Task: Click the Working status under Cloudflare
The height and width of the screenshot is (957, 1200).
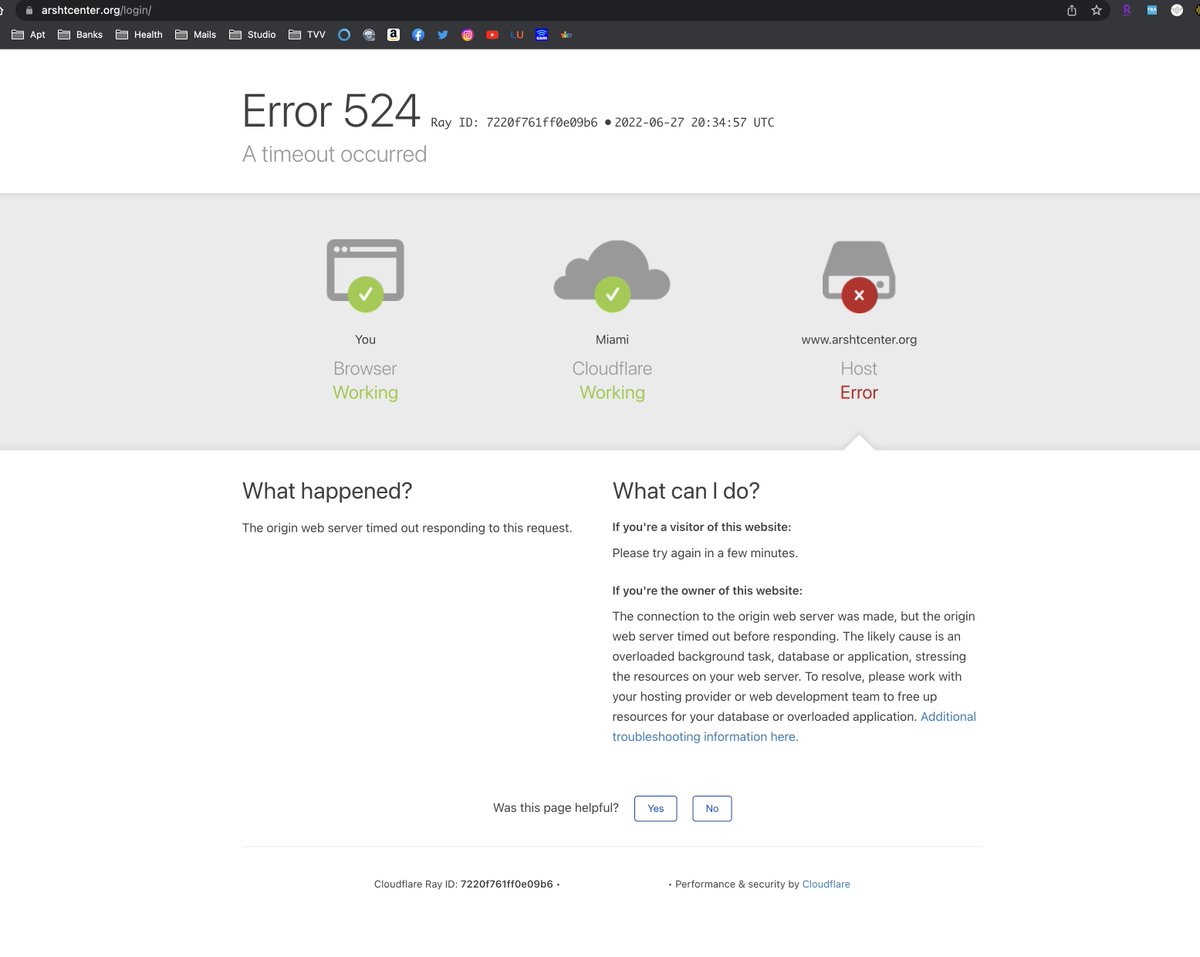Action: (612, 393)
